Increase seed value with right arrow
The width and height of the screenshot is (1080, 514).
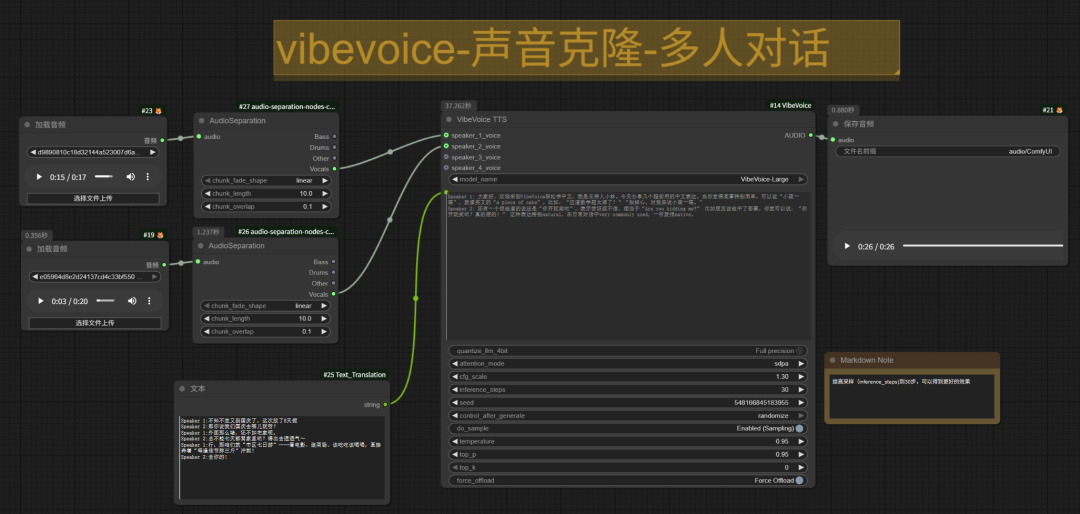(x=801, y=402)
